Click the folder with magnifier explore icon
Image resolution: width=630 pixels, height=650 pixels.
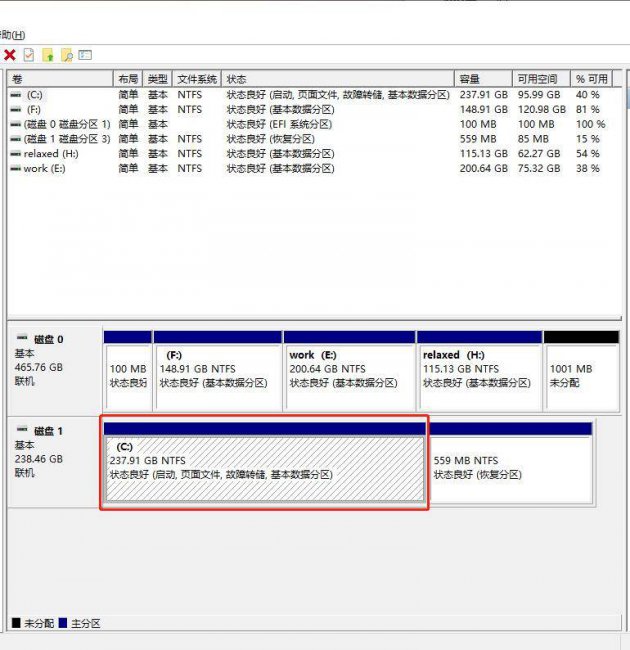pyautogui.click(x=67, y=55)
